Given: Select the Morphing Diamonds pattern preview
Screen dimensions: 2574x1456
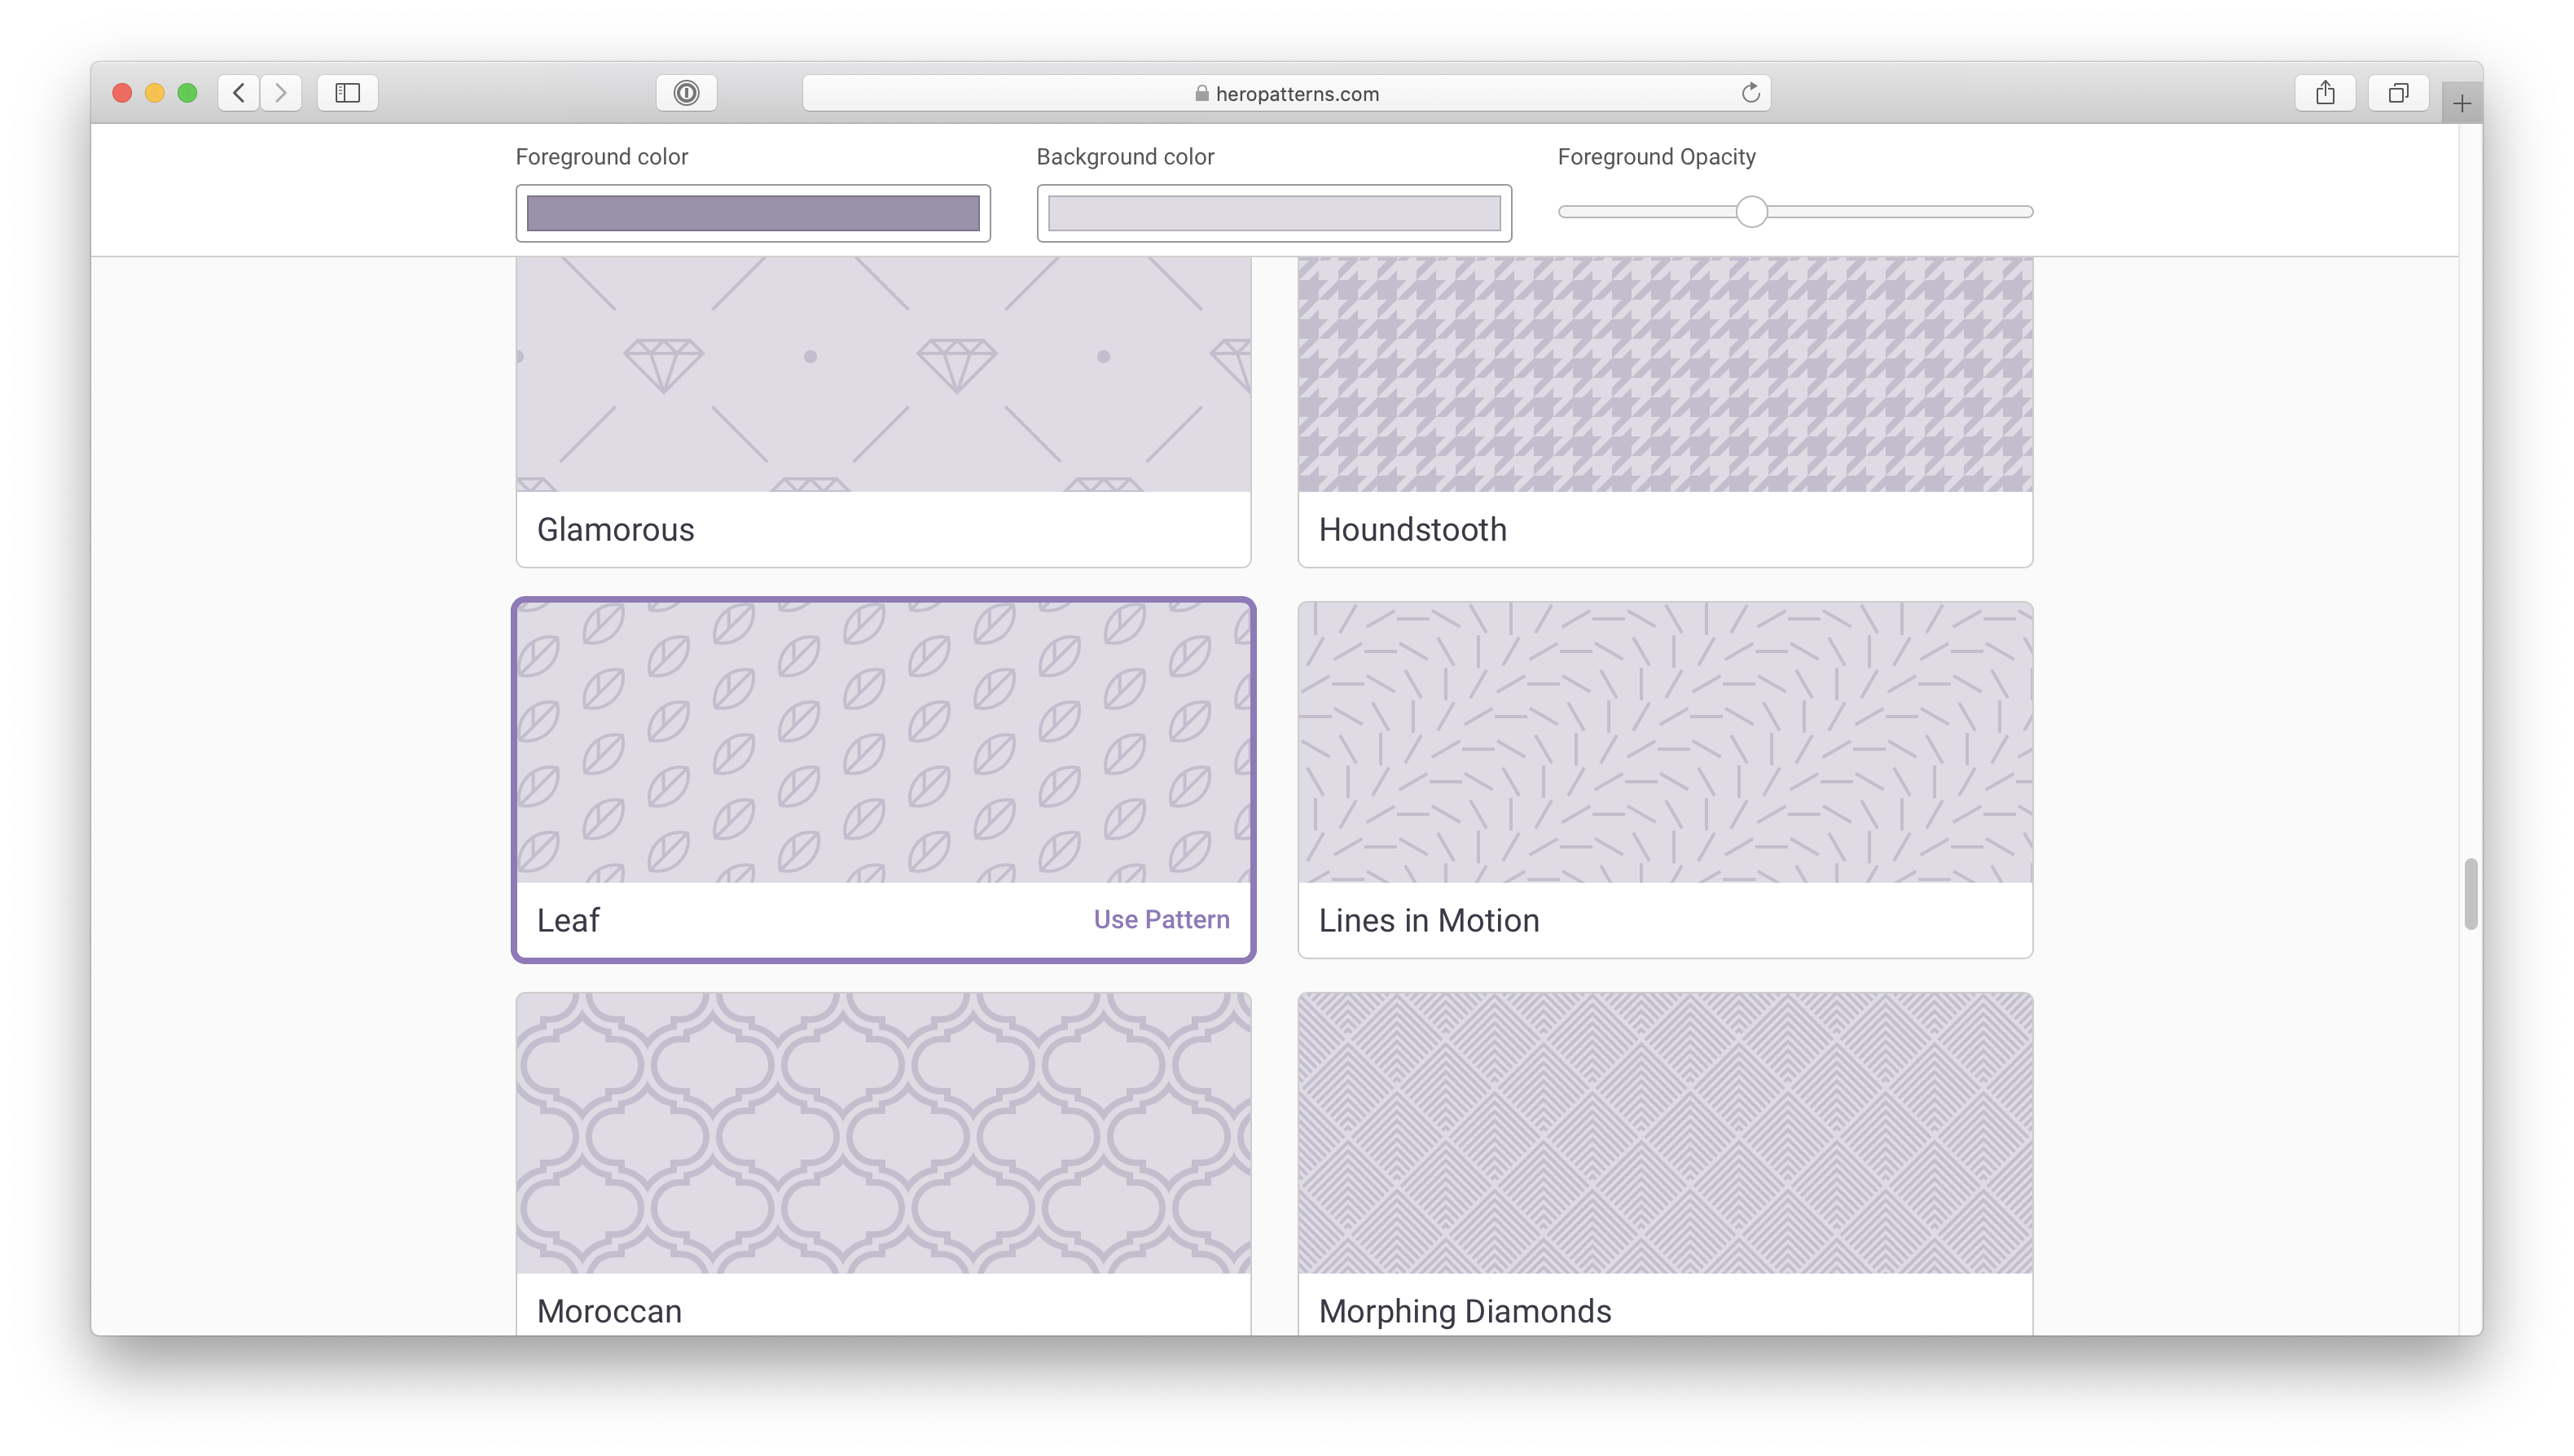Looking at the screenshot, I should click(x=1665, y=1133).
